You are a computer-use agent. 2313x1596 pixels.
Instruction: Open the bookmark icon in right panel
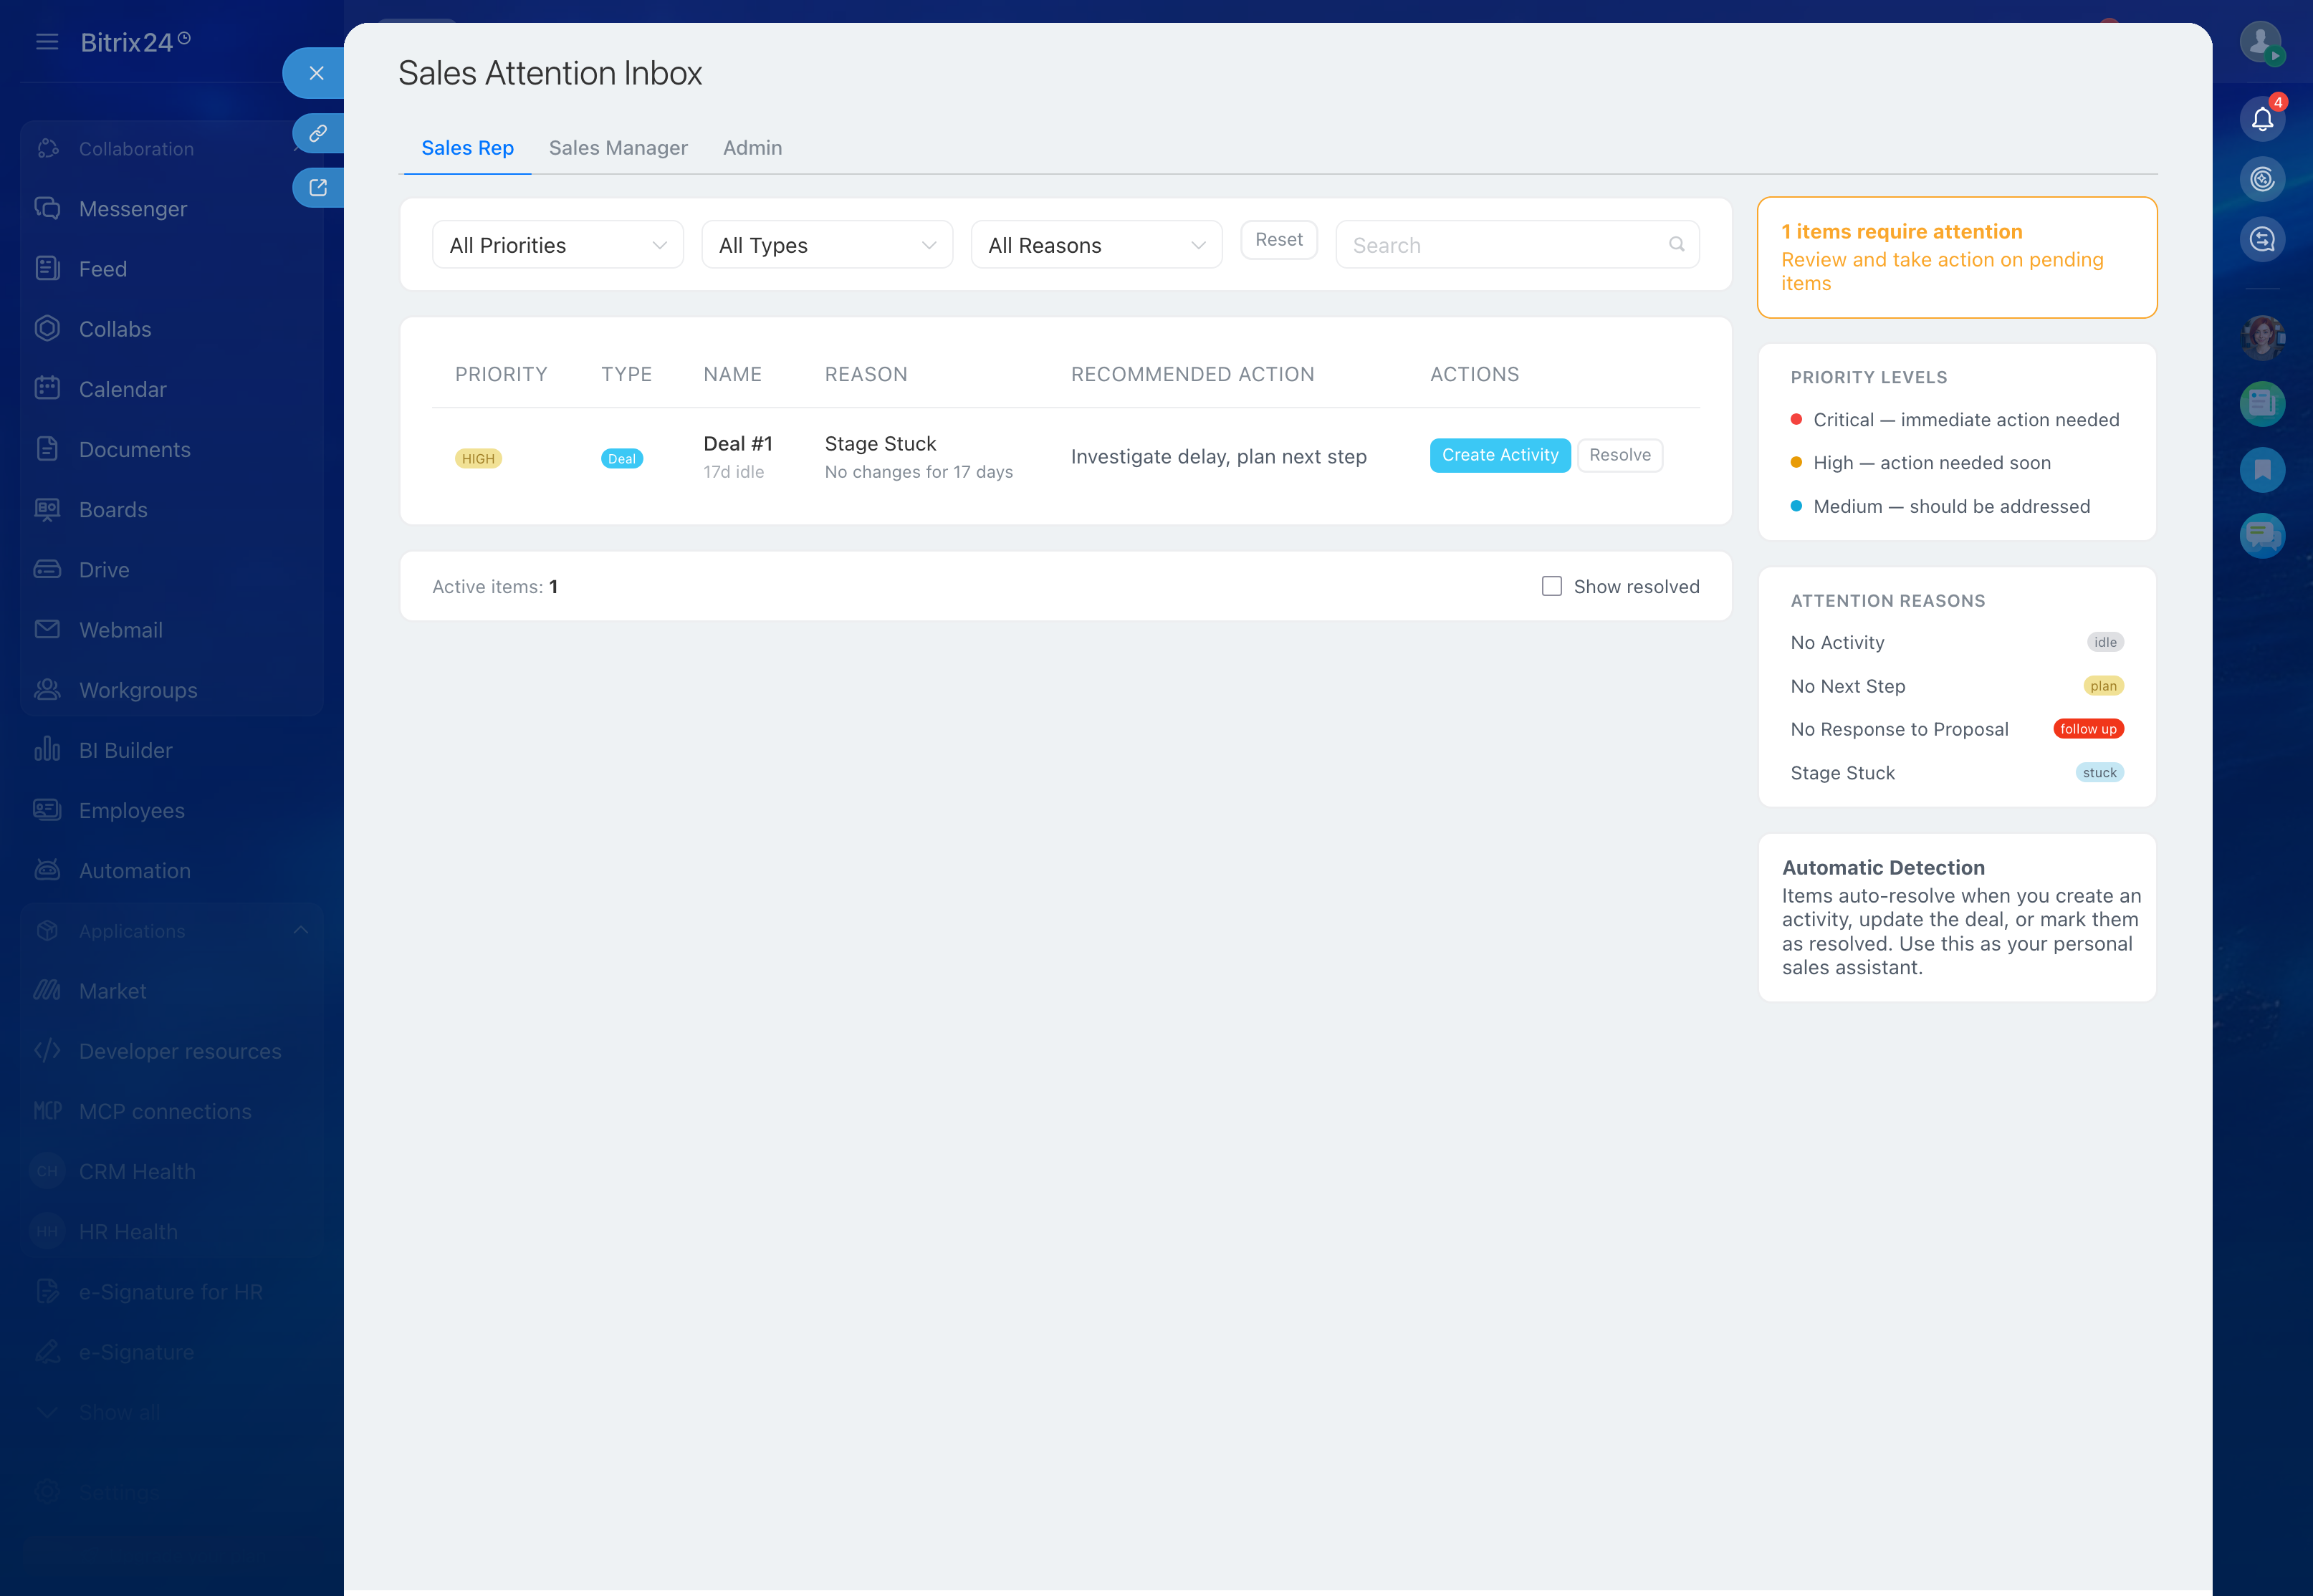click(x=2262, y=470)
